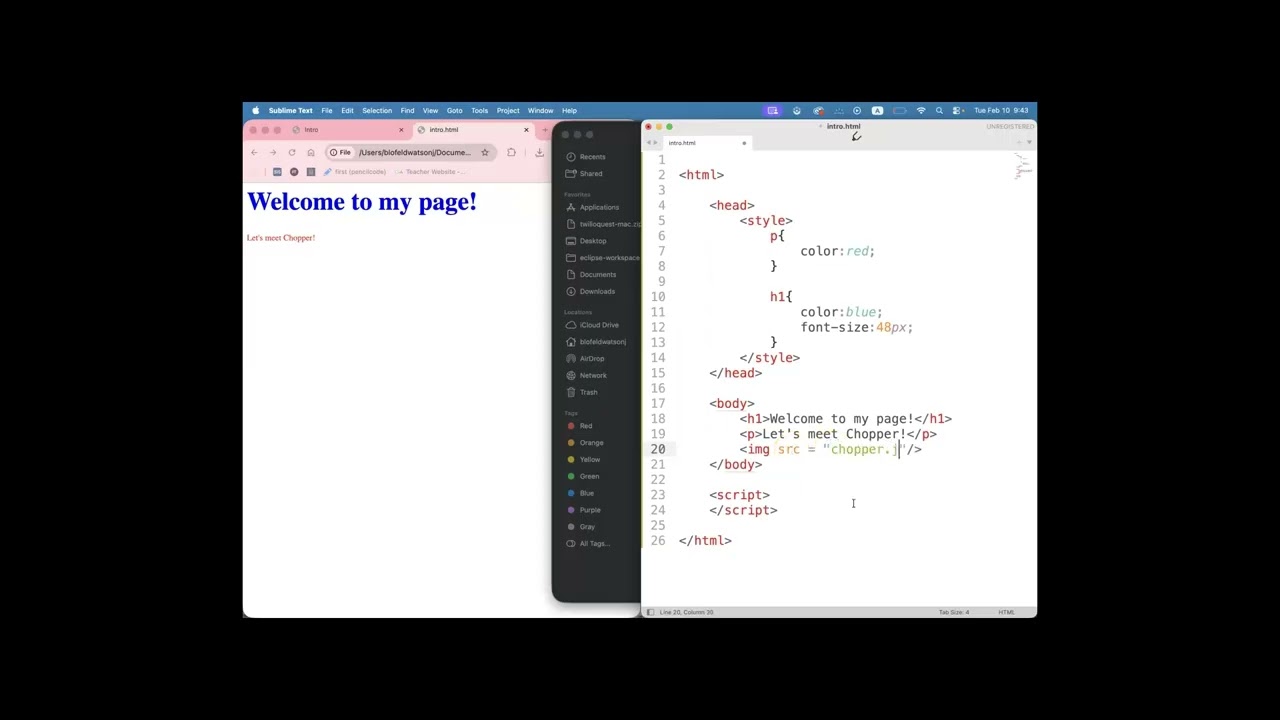This screenshot has height=720, width=1280.
Task: Open Network in the Finder sidebar
Action: pyautogui.click(x=586, y=376)
